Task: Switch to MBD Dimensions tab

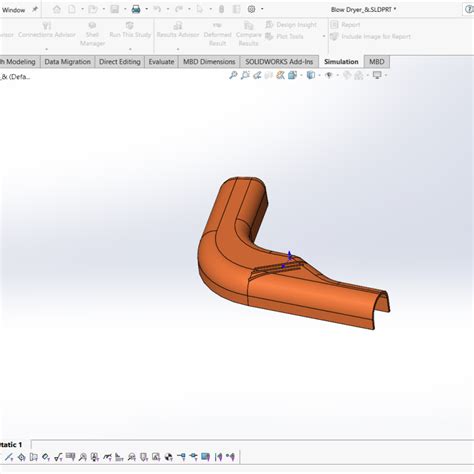Action: (x=209, y=62)
